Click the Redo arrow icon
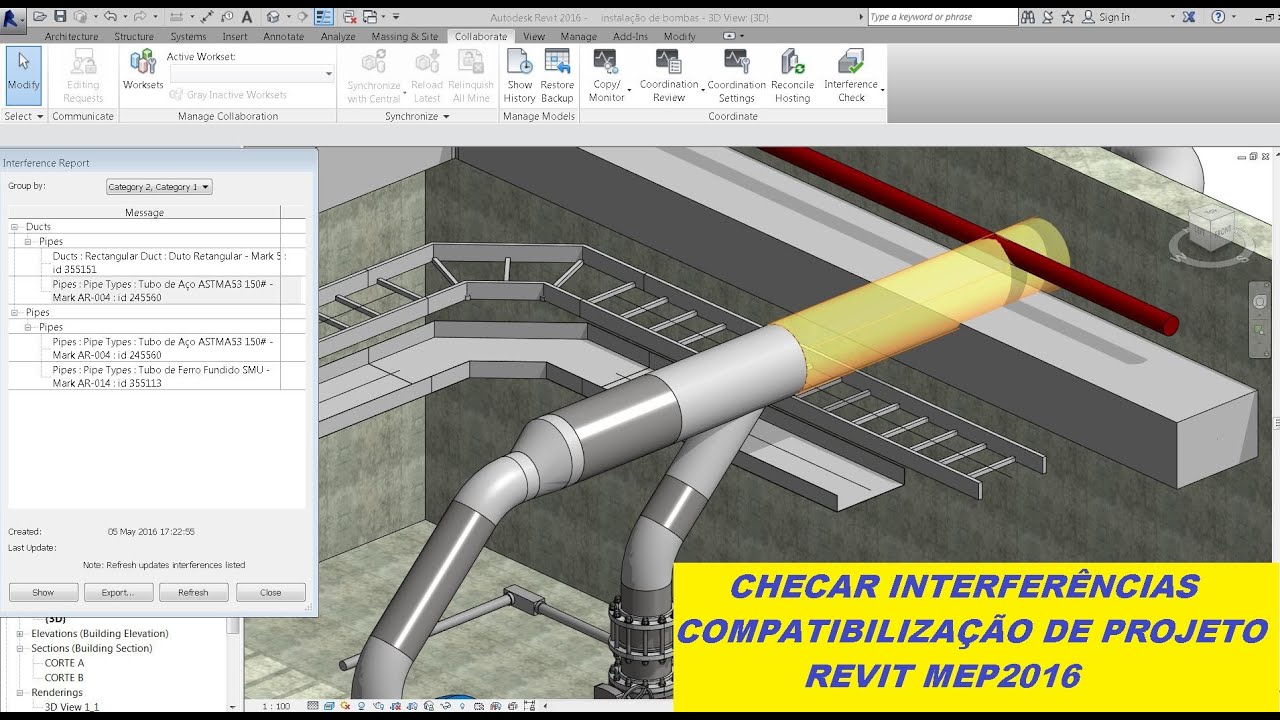The height and width of the screenshot is (720, 1280). [x=140, y=16]
